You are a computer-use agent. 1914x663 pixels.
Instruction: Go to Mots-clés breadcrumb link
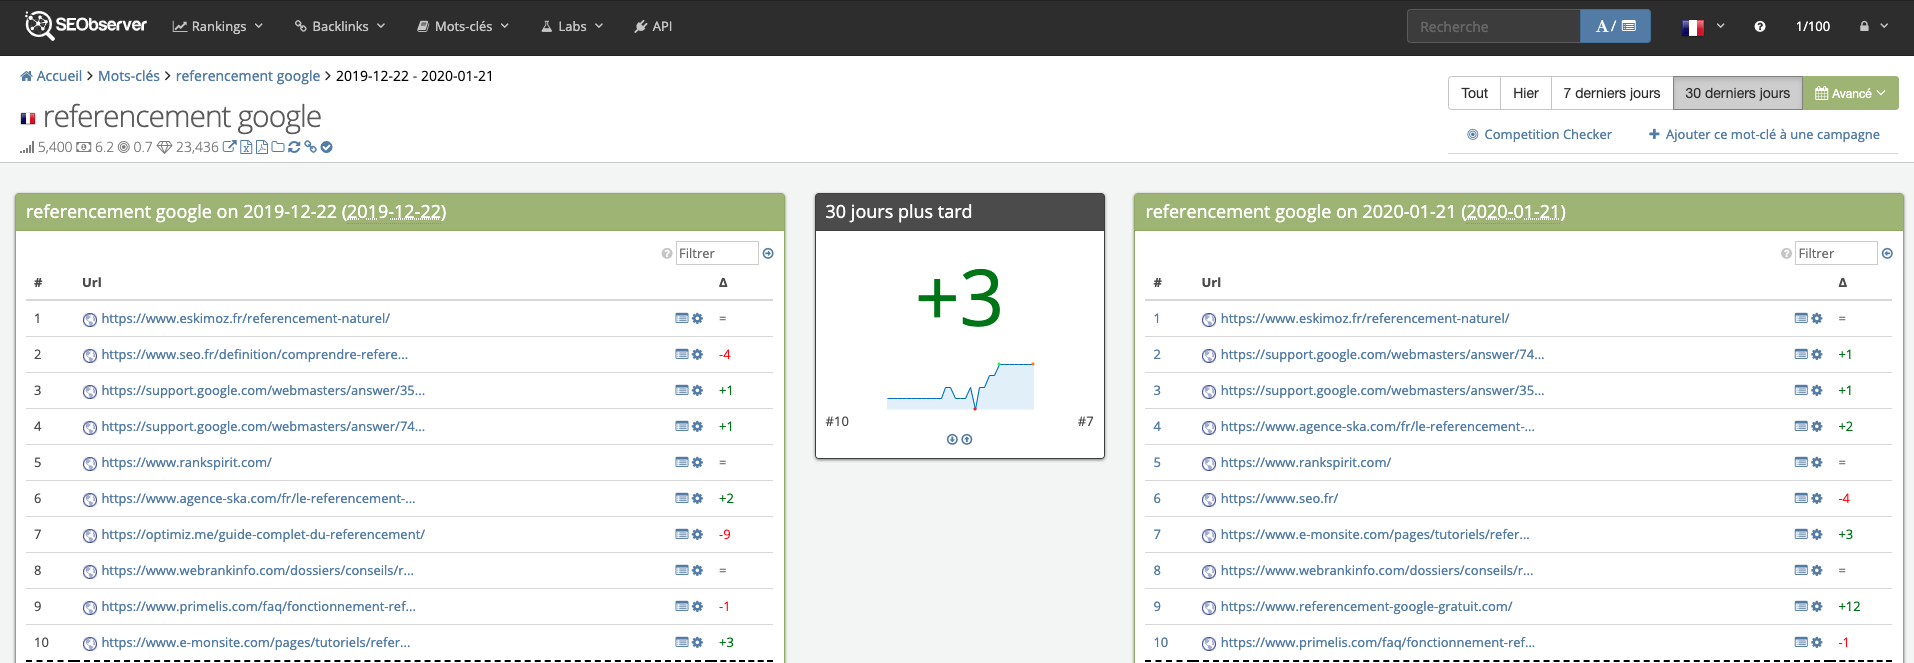coord(129,76)
